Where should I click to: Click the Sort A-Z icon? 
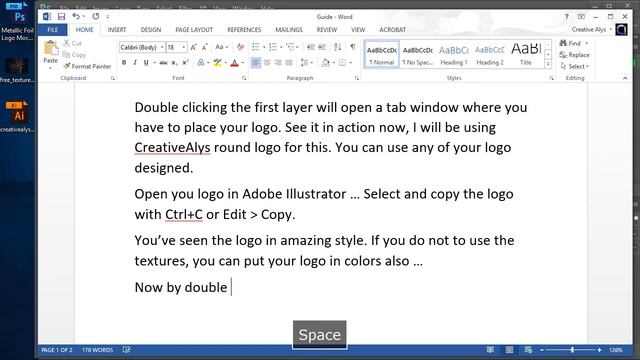click(x=338, y=47)
